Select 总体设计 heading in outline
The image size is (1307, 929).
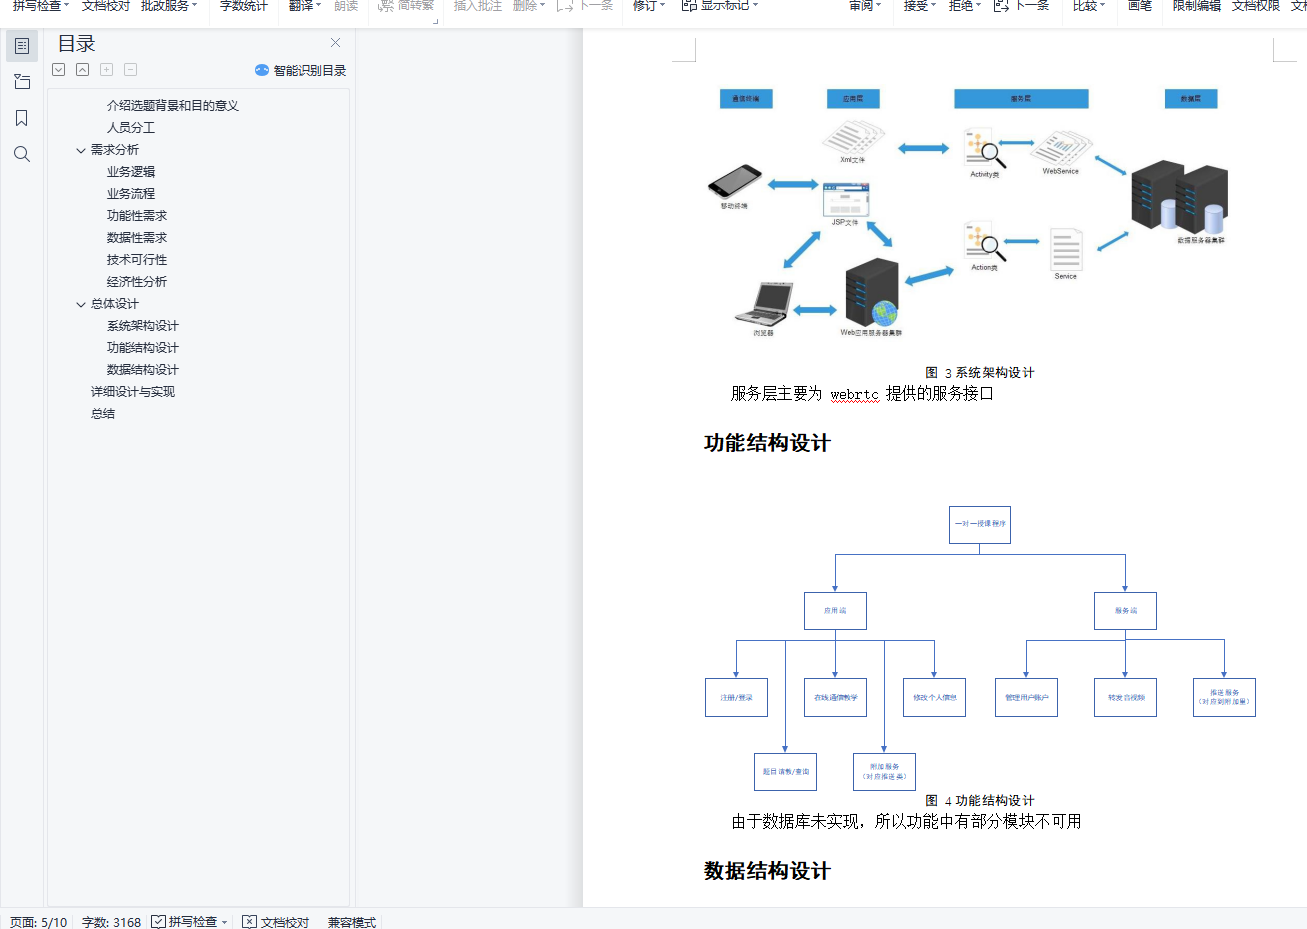[115, 303]
